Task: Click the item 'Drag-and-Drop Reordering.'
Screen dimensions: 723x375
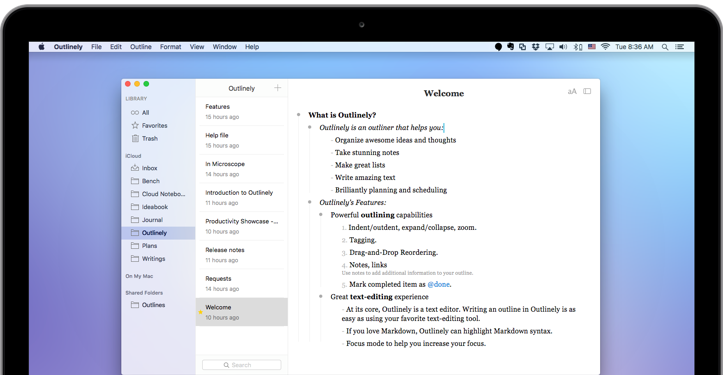Action: click(394, 252)
